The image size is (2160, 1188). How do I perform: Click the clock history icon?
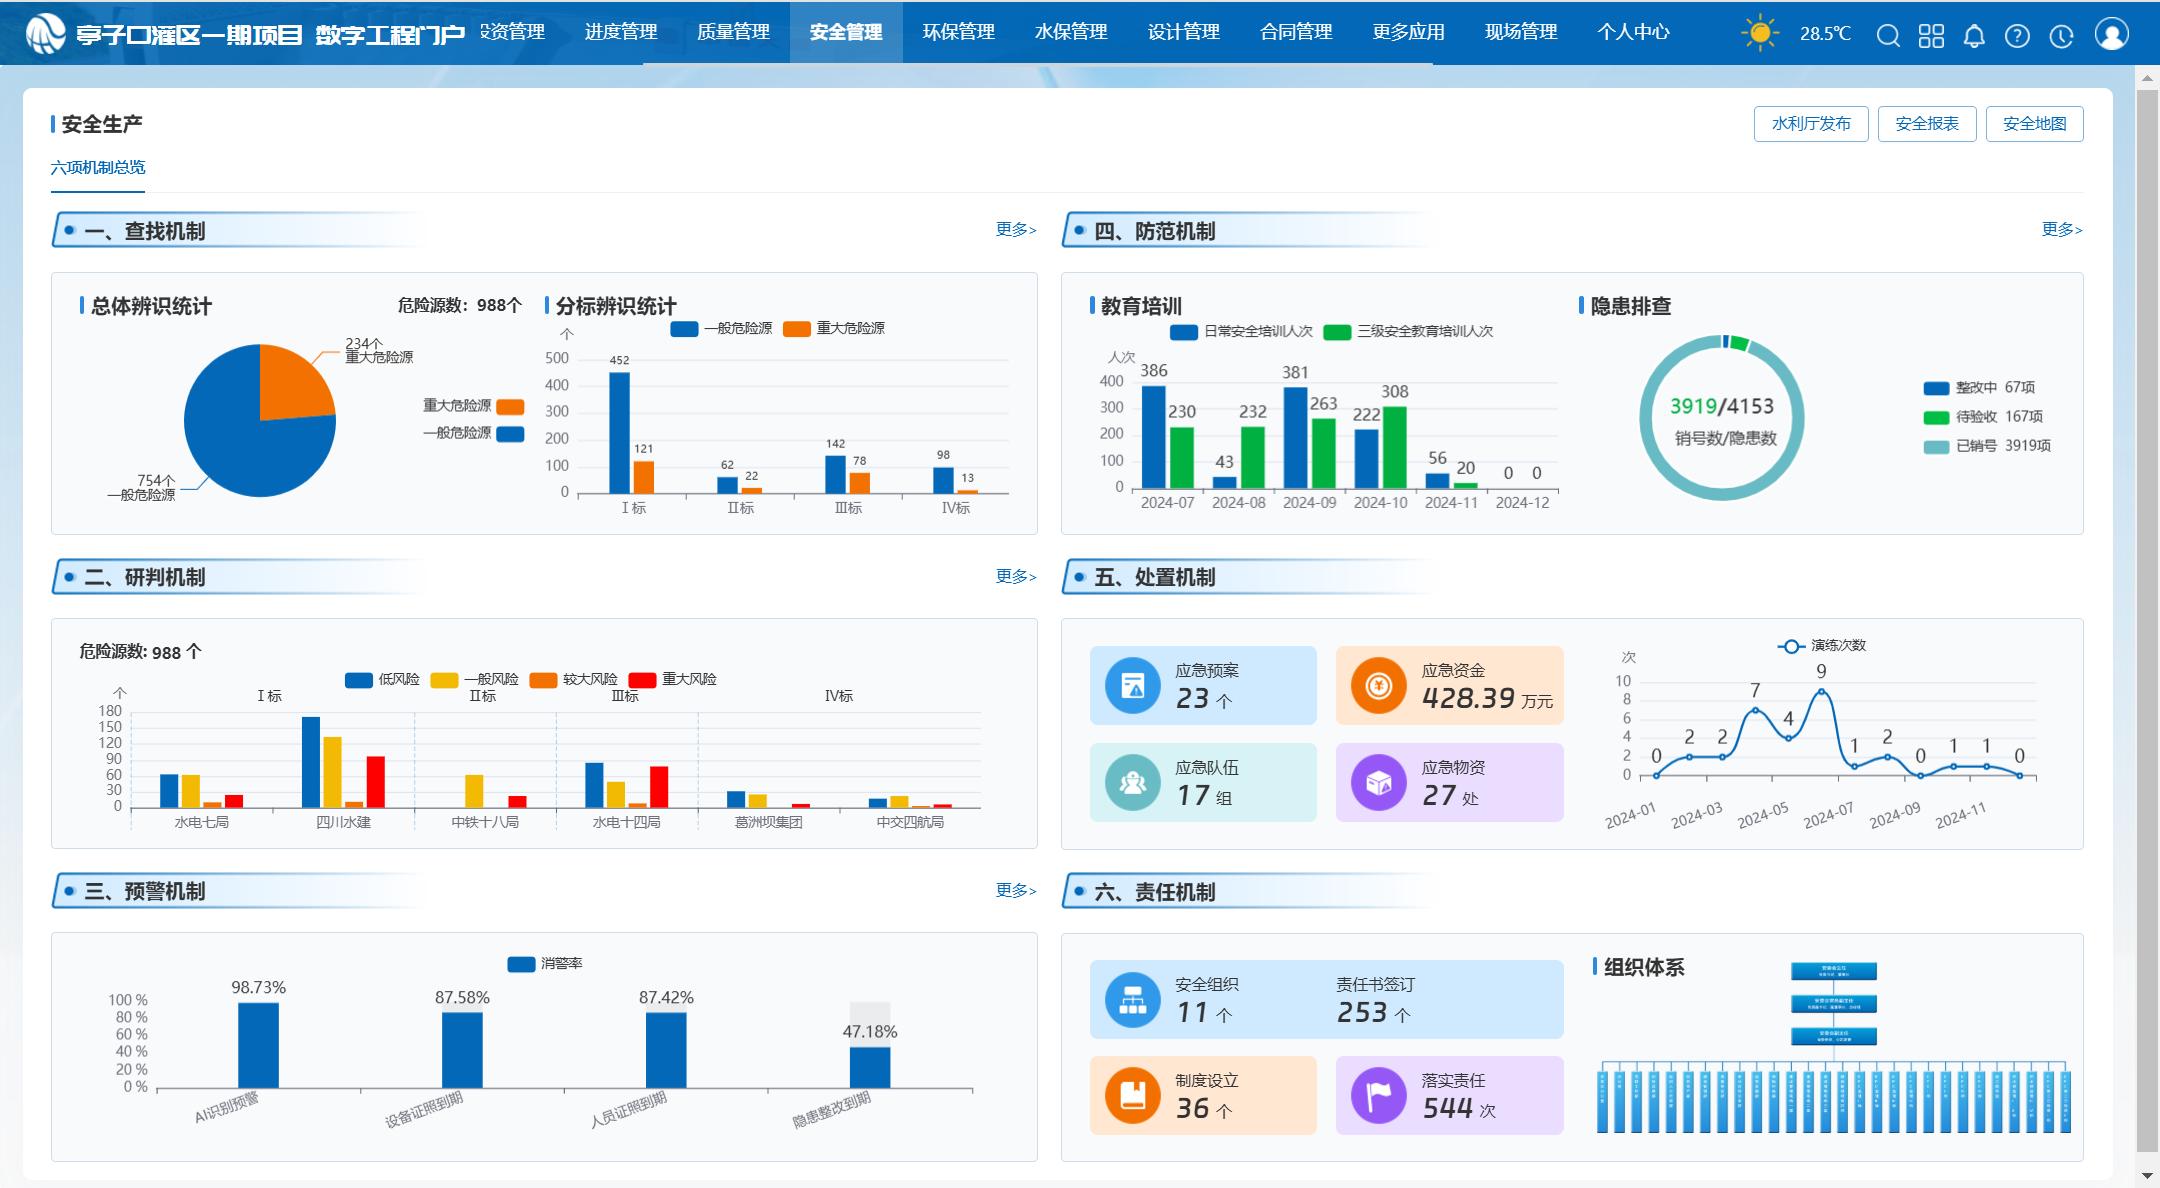point(2061,36)
